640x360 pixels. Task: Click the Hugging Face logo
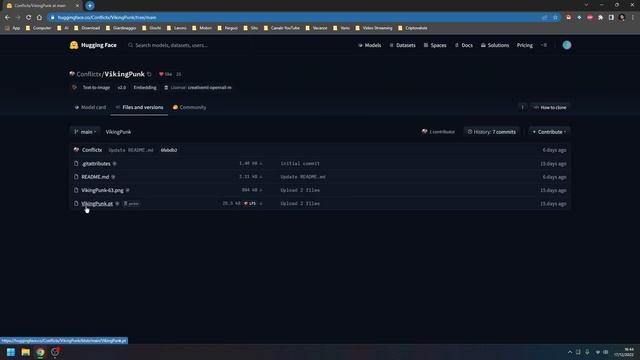pos(93,45)
